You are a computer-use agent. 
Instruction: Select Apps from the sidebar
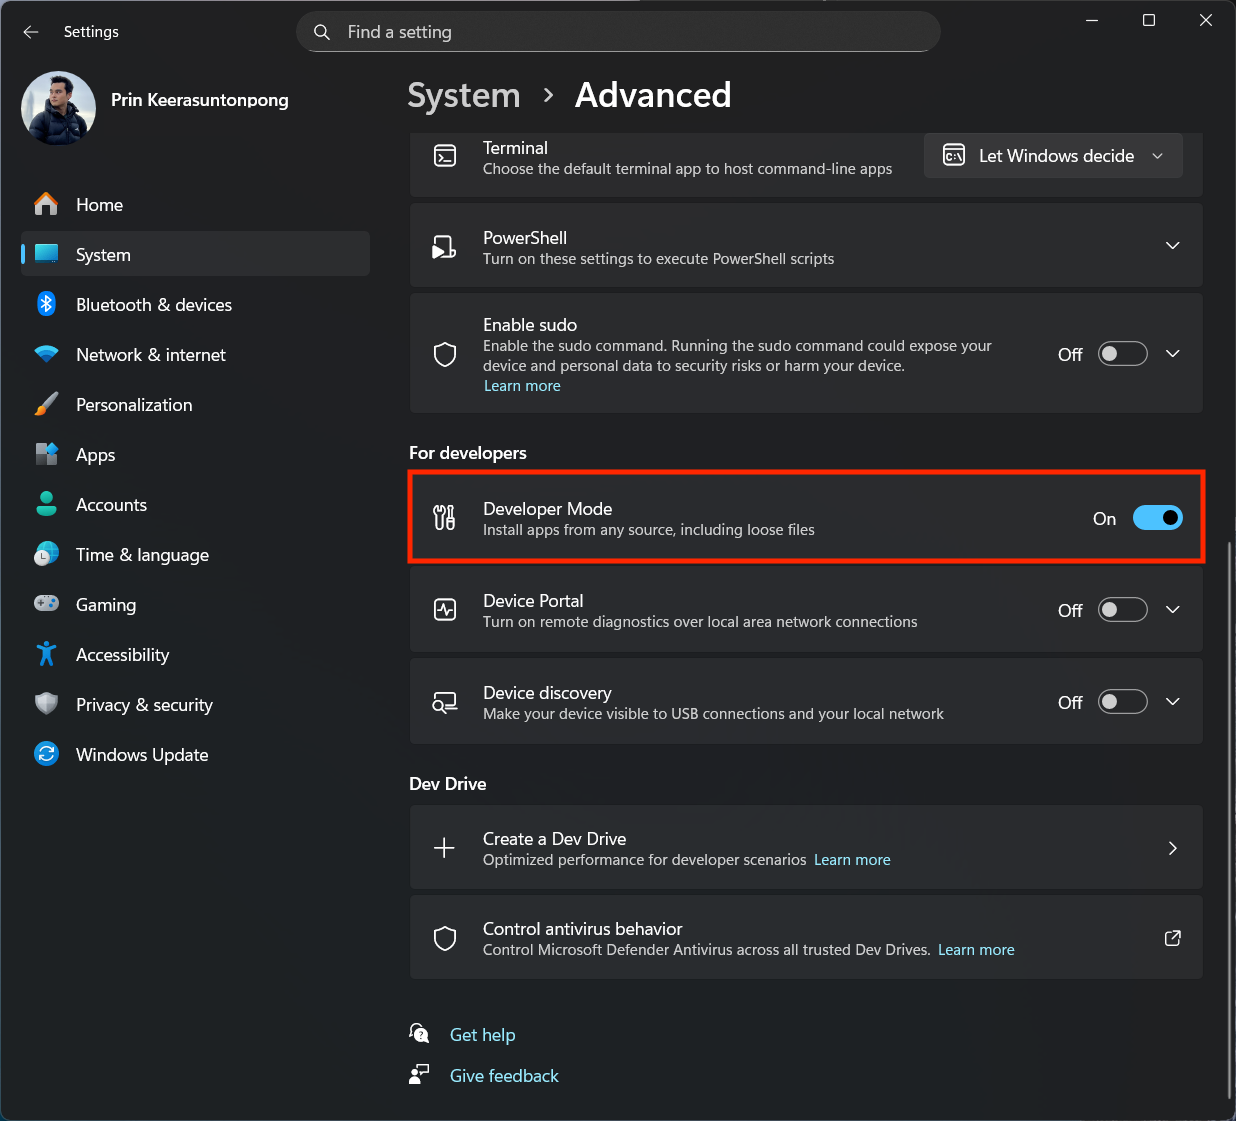coord(95,454)
